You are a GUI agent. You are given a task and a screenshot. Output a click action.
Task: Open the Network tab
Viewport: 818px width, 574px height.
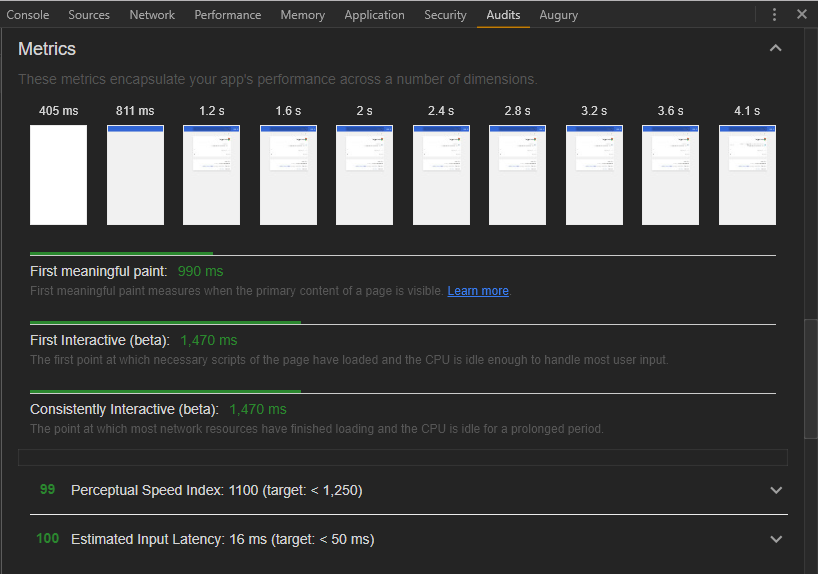tap(152, 15)
